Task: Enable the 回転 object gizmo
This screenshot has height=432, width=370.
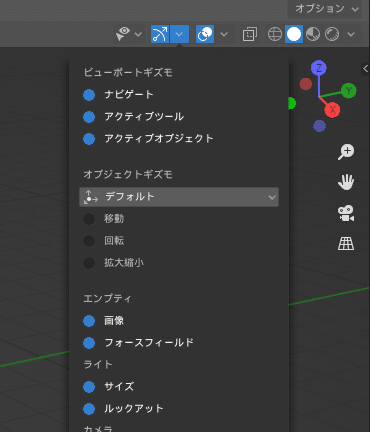Action: (89, 241)
